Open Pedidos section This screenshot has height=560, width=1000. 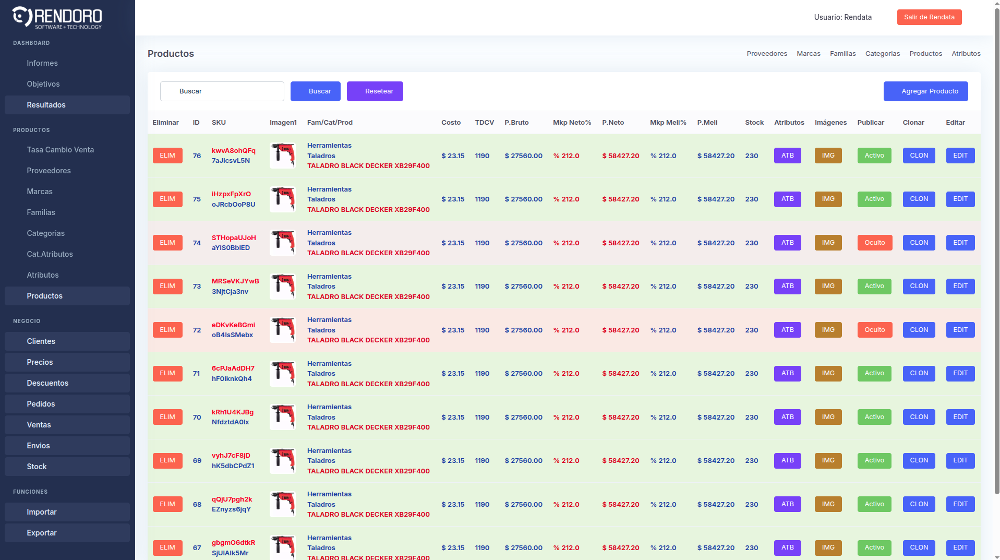point(67,404)
